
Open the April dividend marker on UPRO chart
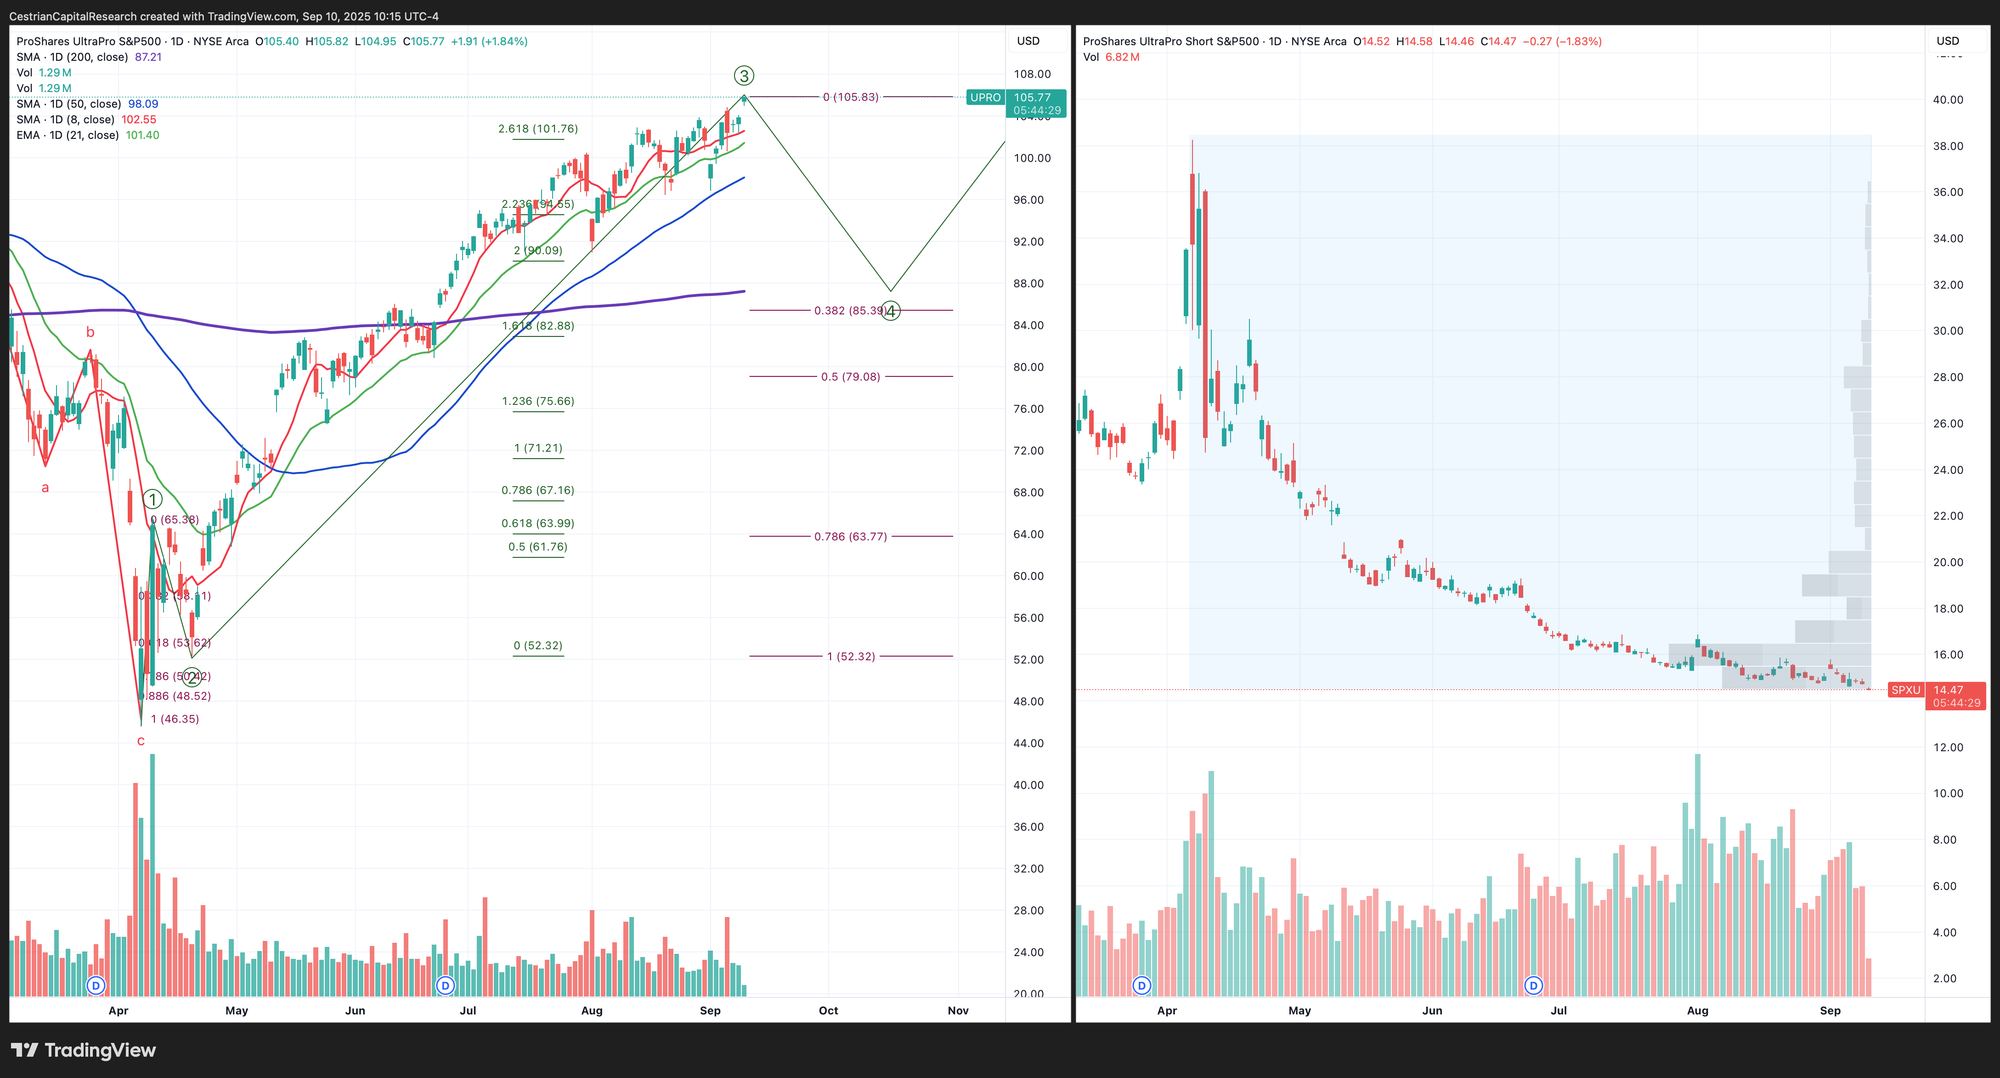(96, 986)
